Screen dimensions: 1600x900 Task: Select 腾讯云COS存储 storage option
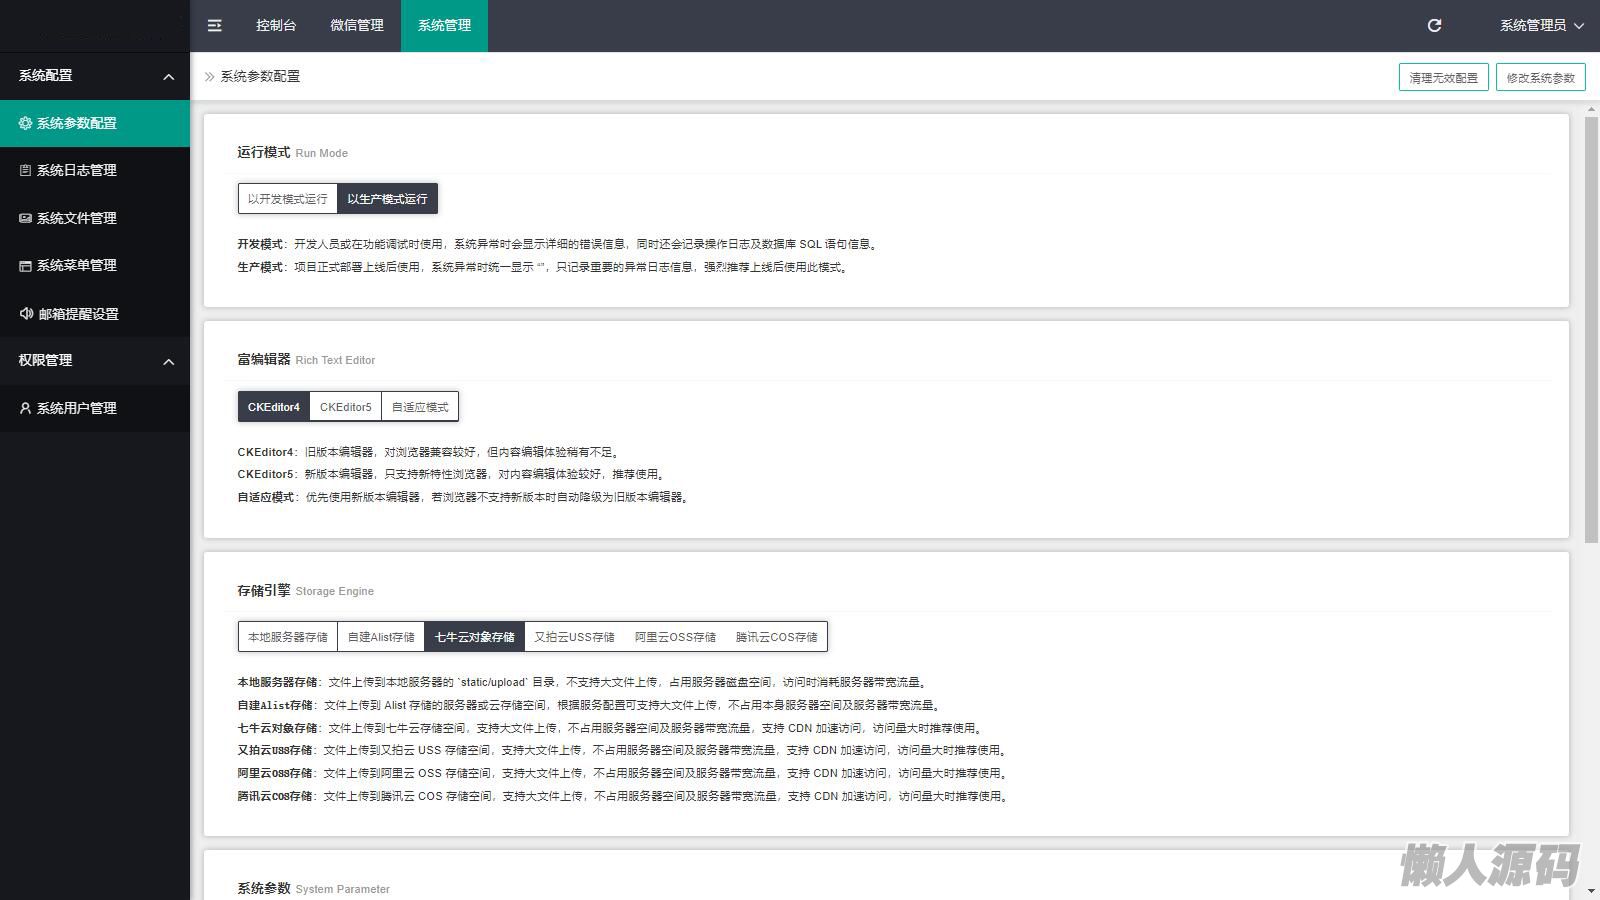pyautogui.click(x=776, y=637)
